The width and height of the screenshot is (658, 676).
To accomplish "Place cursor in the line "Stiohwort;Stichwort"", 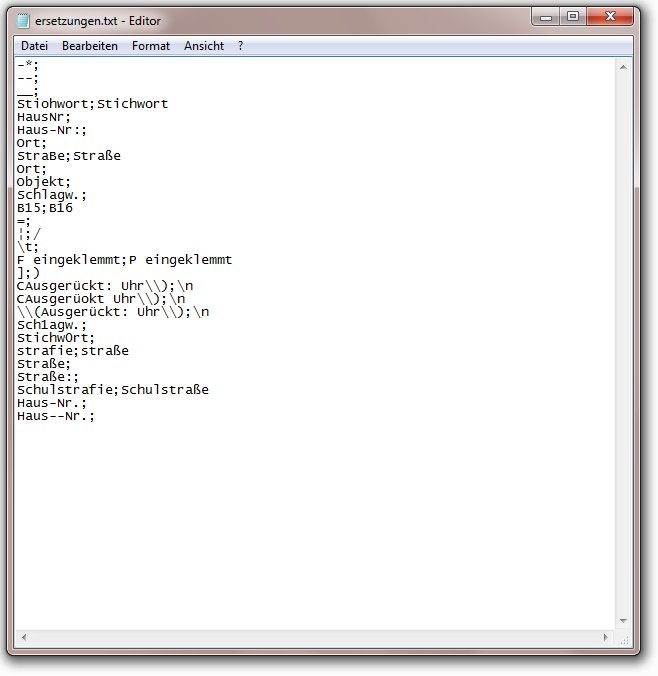I will click(x=92, y=104).
